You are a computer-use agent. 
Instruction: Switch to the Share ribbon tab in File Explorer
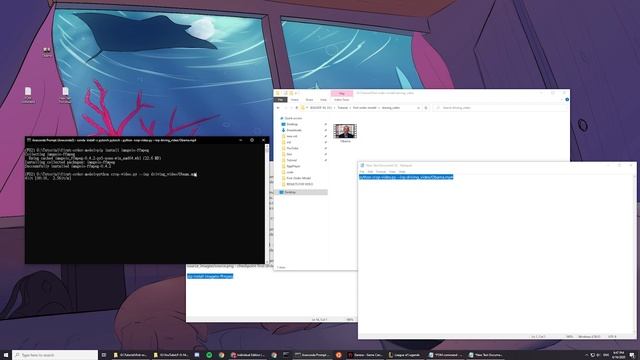click(x=309, y=100)
